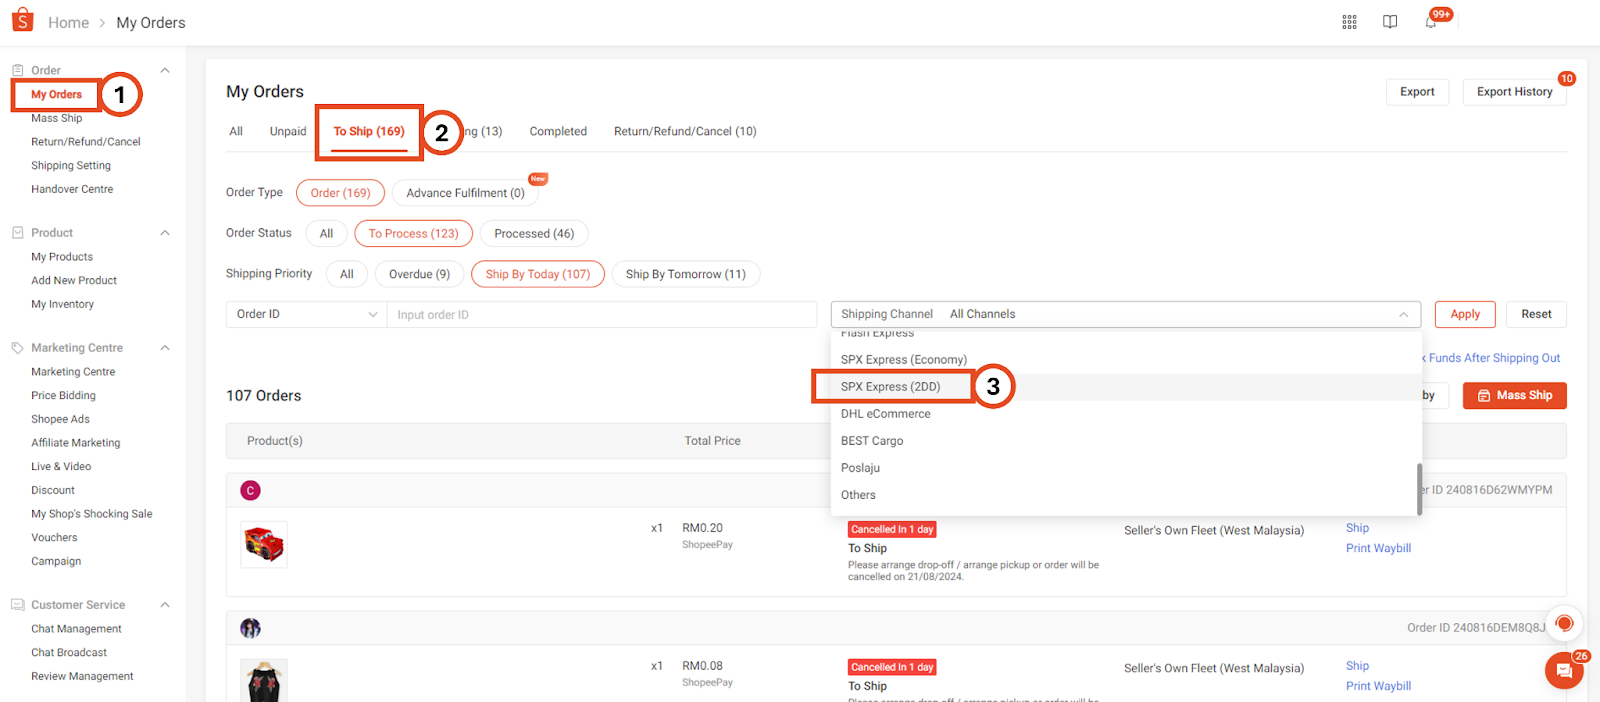Open the Order ID search type dropdown
This screenshot has width=1600, height=702.
306,314
